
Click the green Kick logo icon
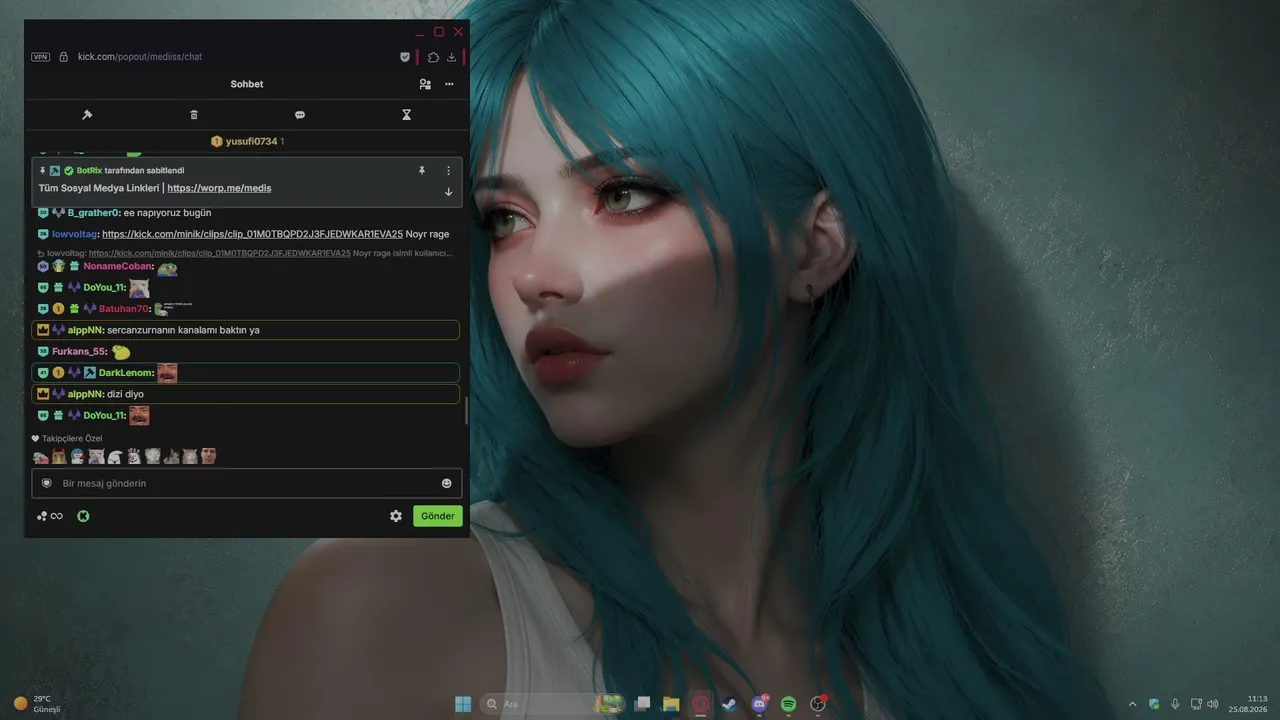click(x=83, y=516)
